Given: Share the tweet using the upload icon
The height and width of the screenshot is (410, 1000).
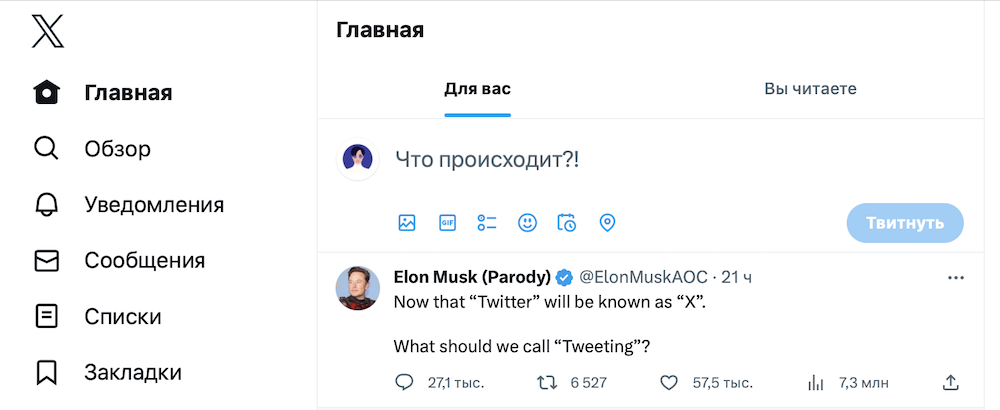Looking at the screenshot, I should pyautogui.click(x=950, y=383).
